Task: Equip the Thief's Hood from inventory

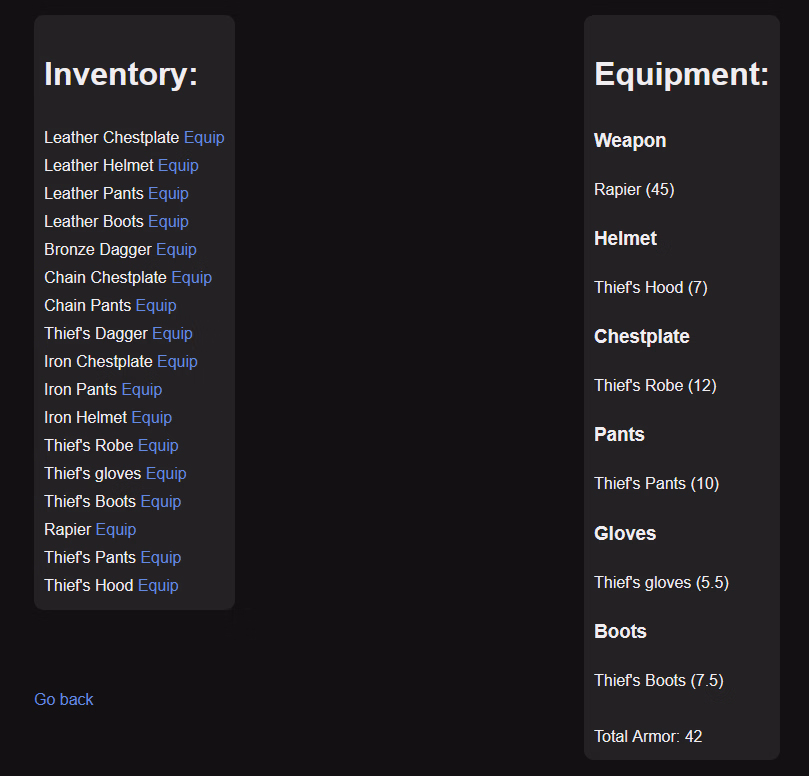Action: 158,586
